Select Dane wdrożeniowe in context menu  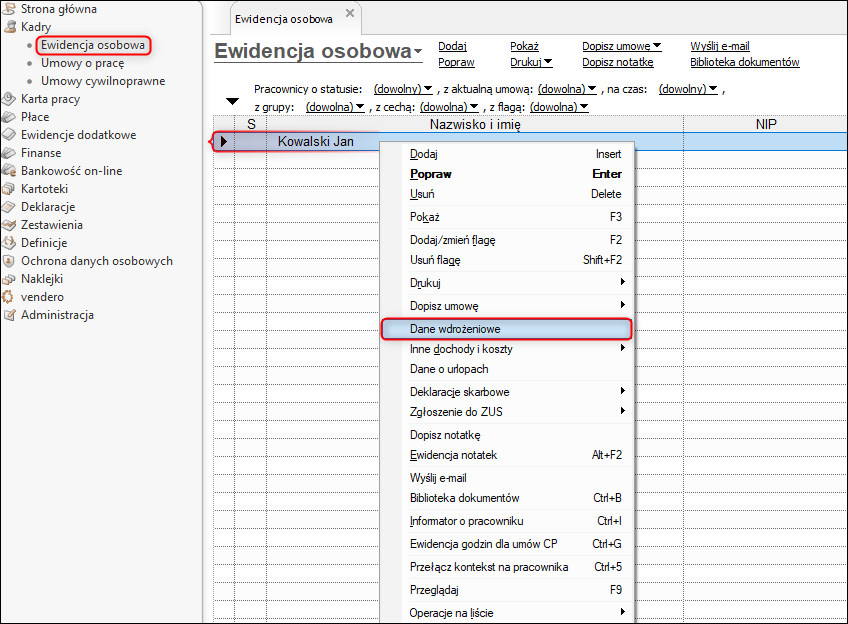pyautogui.click(x=507, y=329)
